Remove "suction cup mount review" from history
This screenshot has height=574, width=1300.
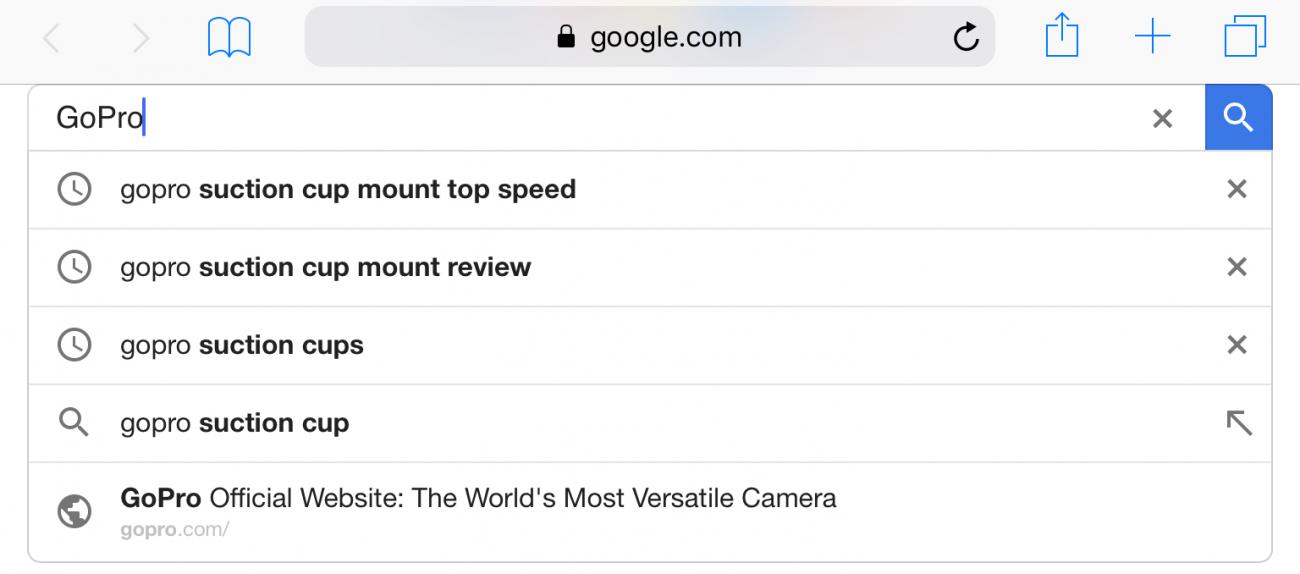click(x=1237, y=267)
